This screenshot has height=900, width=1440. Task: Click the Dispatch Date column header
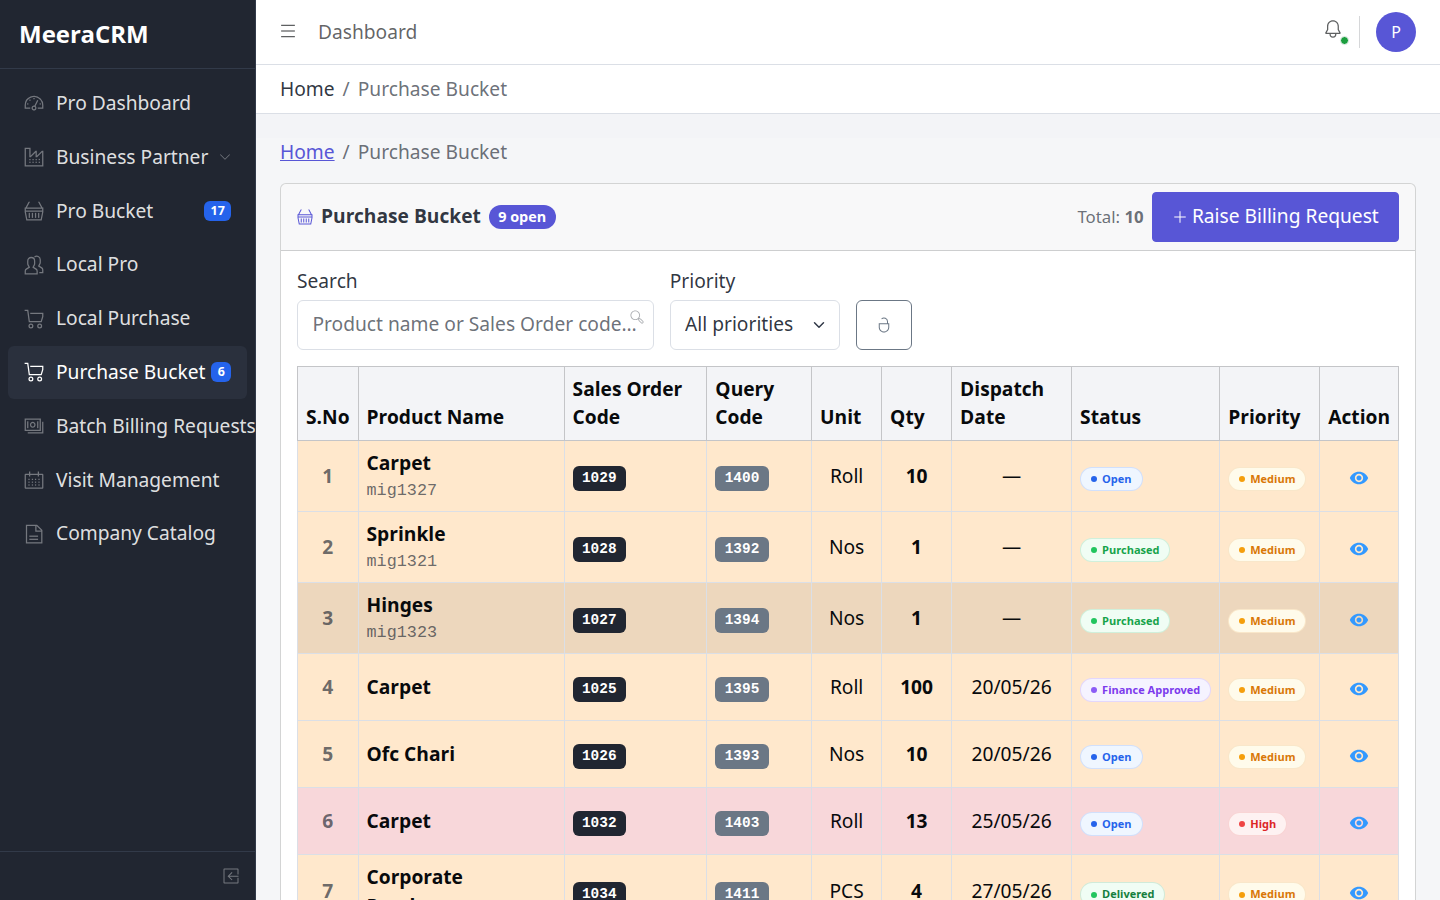[1011, 403]
